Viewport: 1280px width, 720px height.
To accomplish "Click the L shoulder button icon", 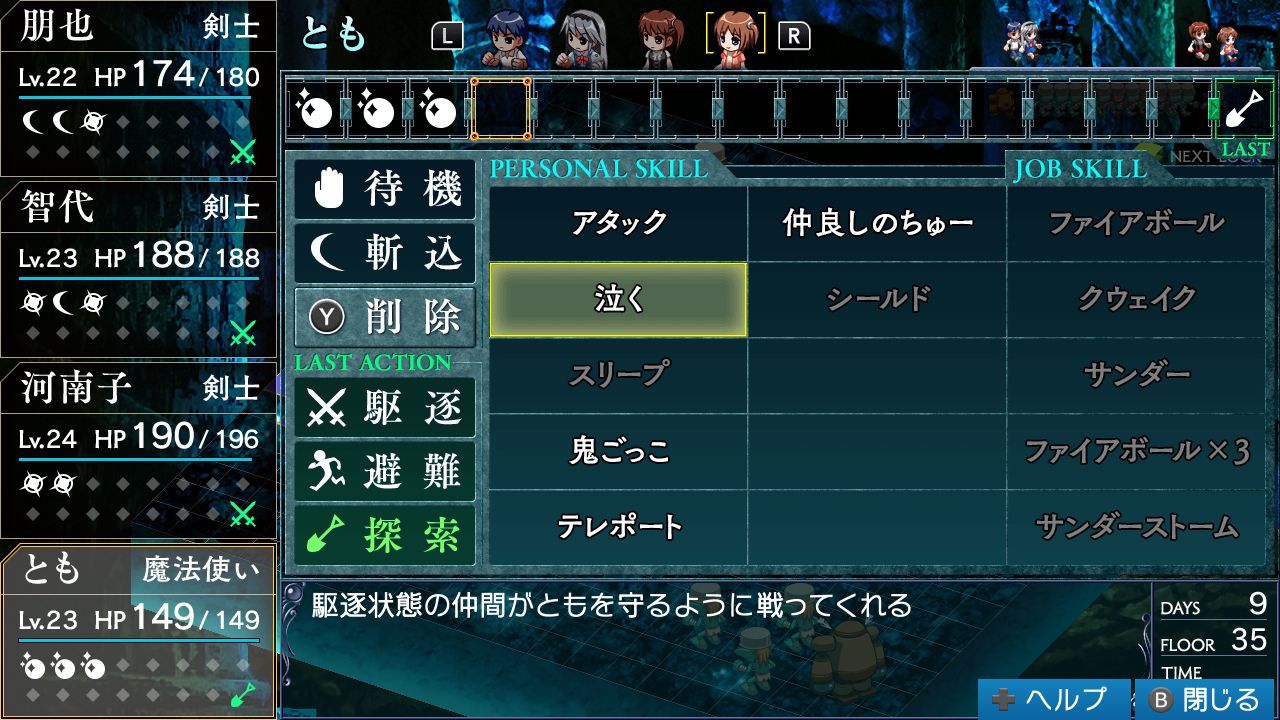I will pos(448,37).
